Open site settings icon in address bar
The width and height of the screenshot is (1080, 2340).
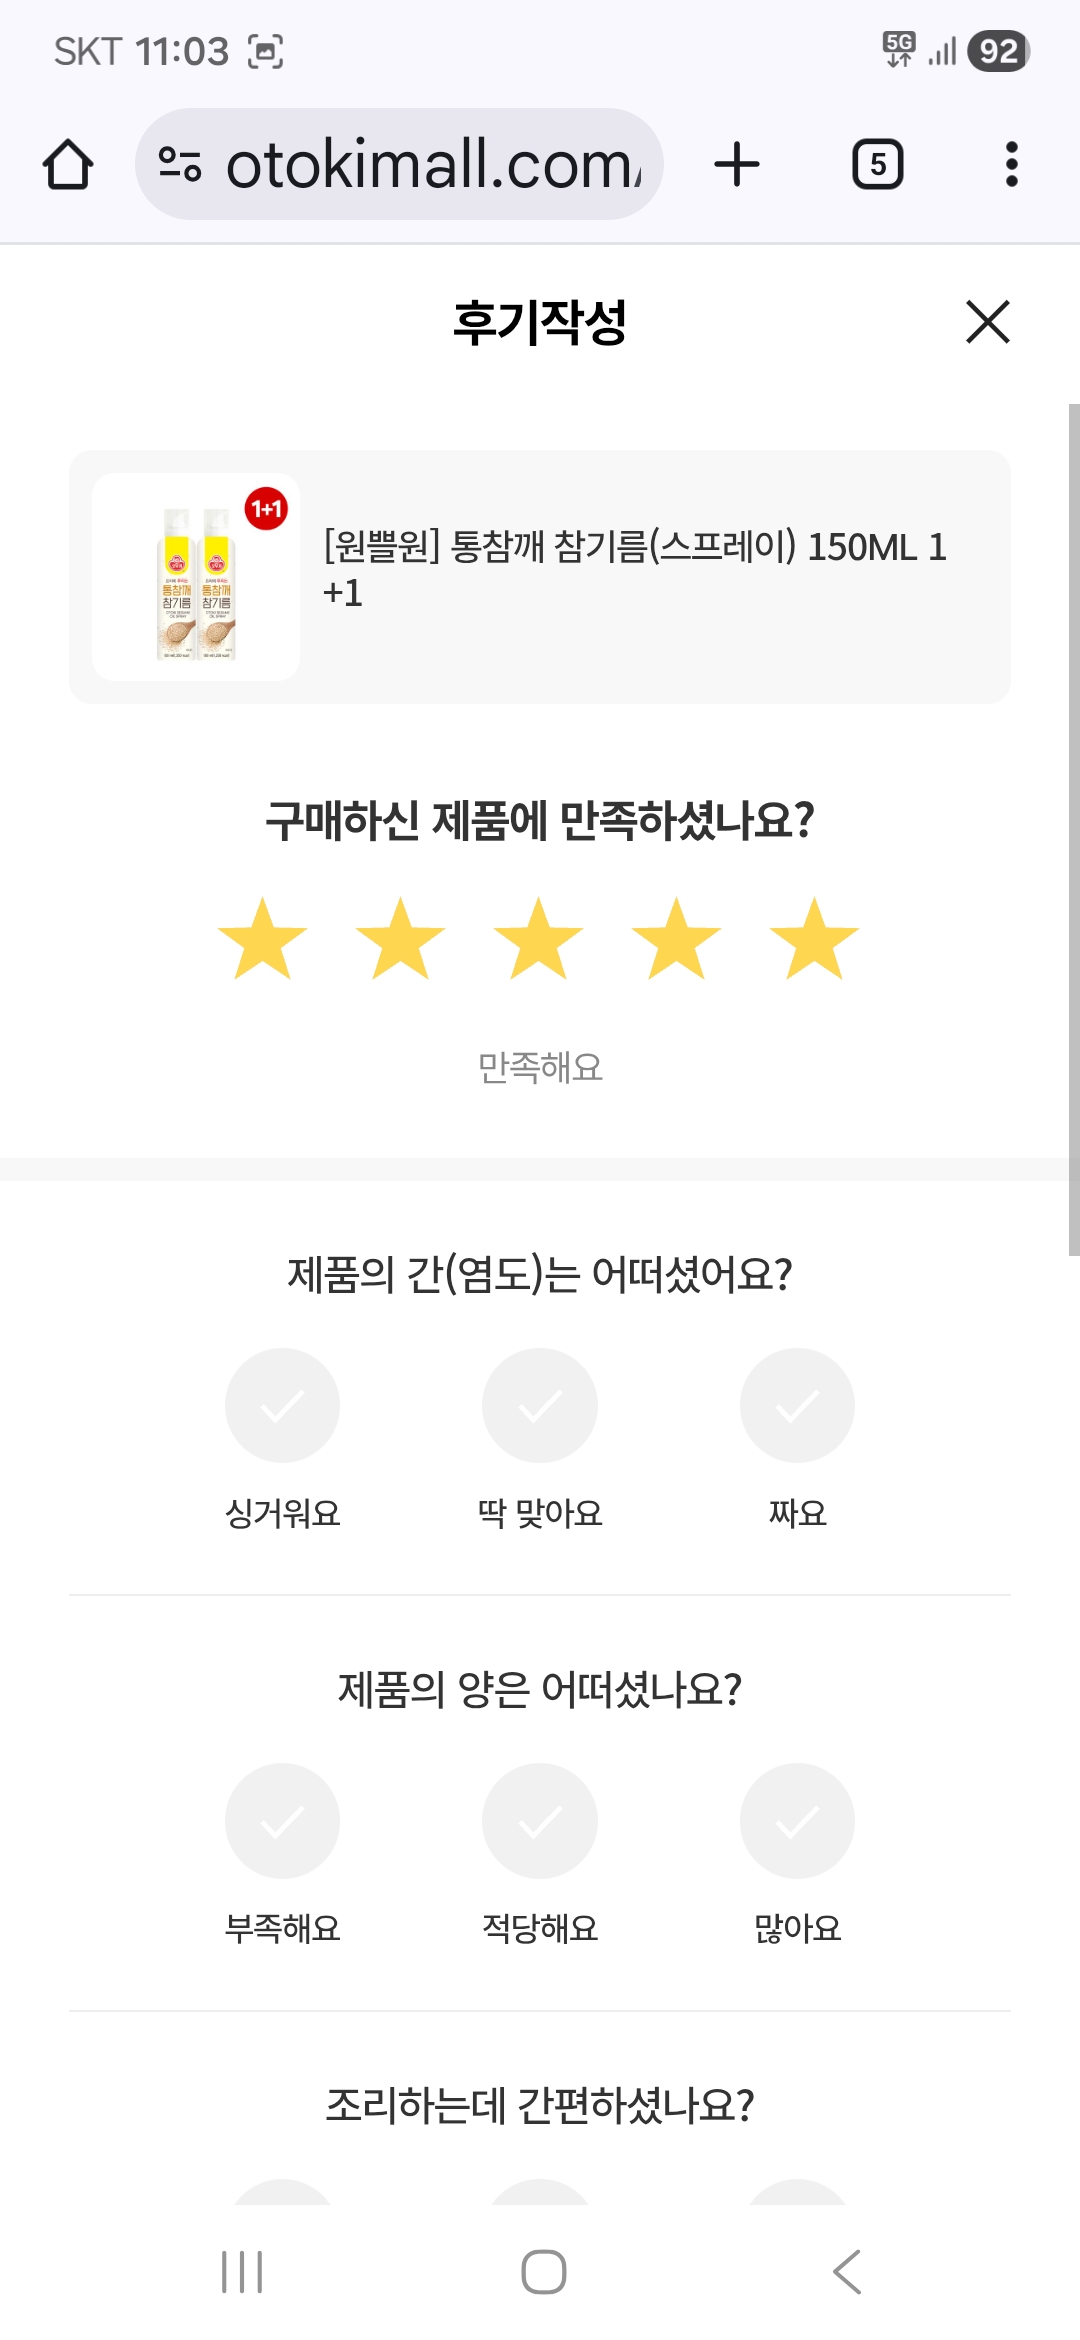180,165
